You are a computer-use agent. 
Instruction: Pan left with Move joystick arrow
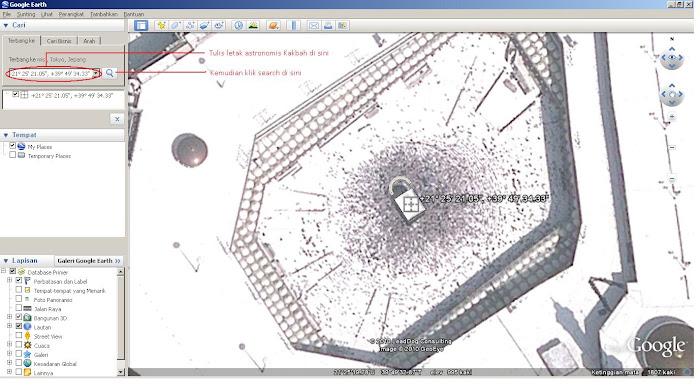(x=663, y=94)
